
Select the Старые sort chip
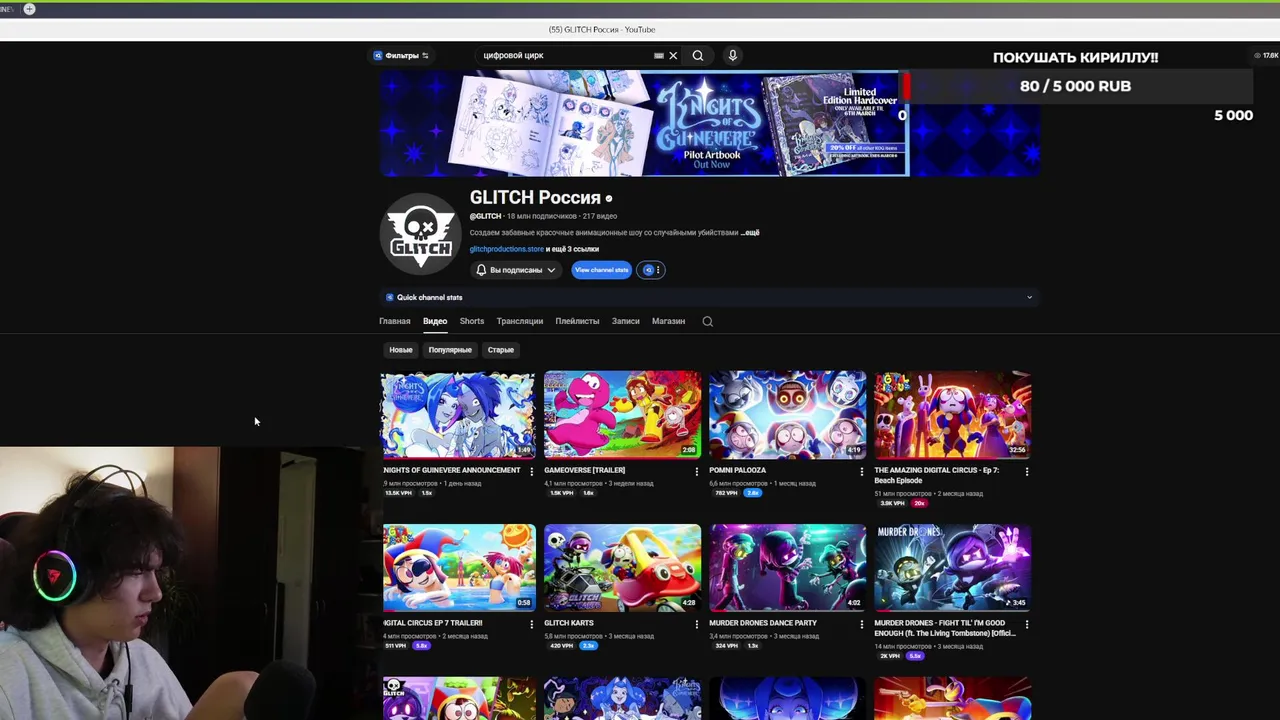(501, 350)
